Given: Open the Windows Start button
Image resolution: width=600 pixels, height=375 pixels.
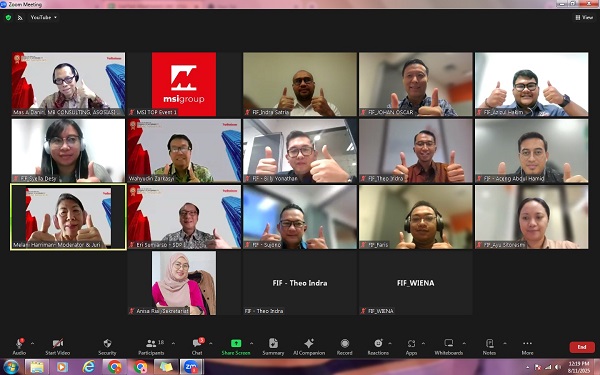Looking at the screenshot, I should (11, 367).
